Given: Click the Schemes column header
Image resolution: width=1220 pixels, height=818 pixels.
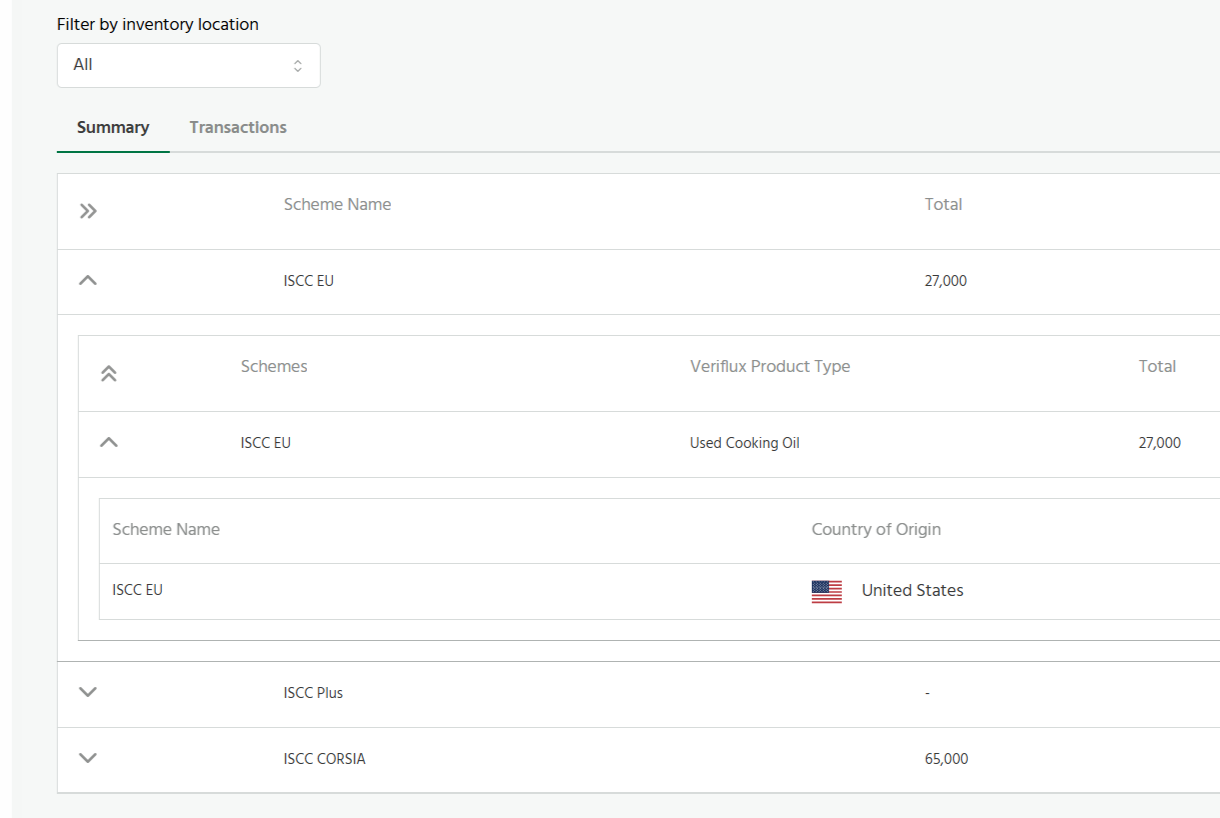Looking at the screenshot, I should click(274, 366).
